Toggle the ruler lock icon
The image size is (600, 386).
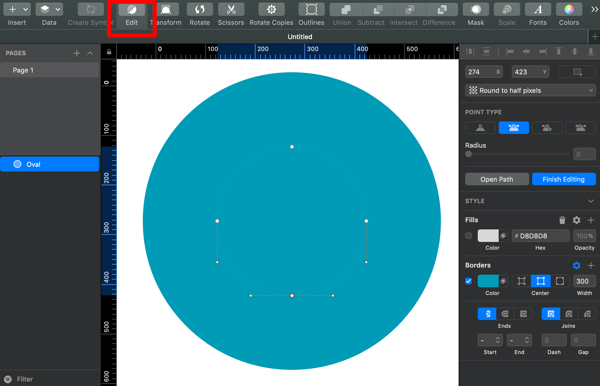click(x=109, y=52)
